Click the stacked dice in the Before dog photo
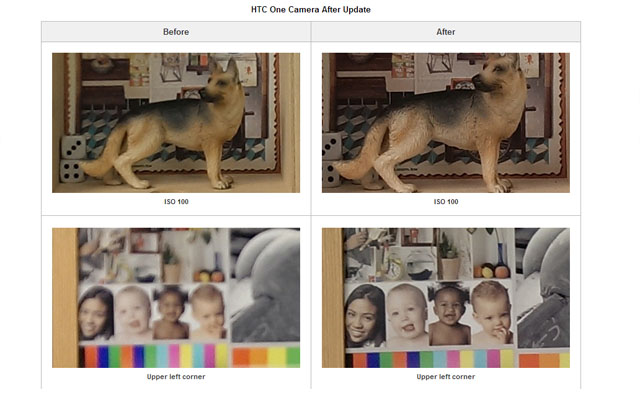The width and height of the screenshot is (640, 395). click(73, 159)
